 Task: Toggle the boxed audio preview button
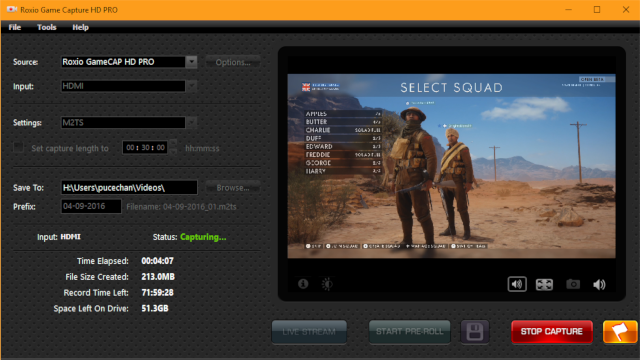pos(517,284)
